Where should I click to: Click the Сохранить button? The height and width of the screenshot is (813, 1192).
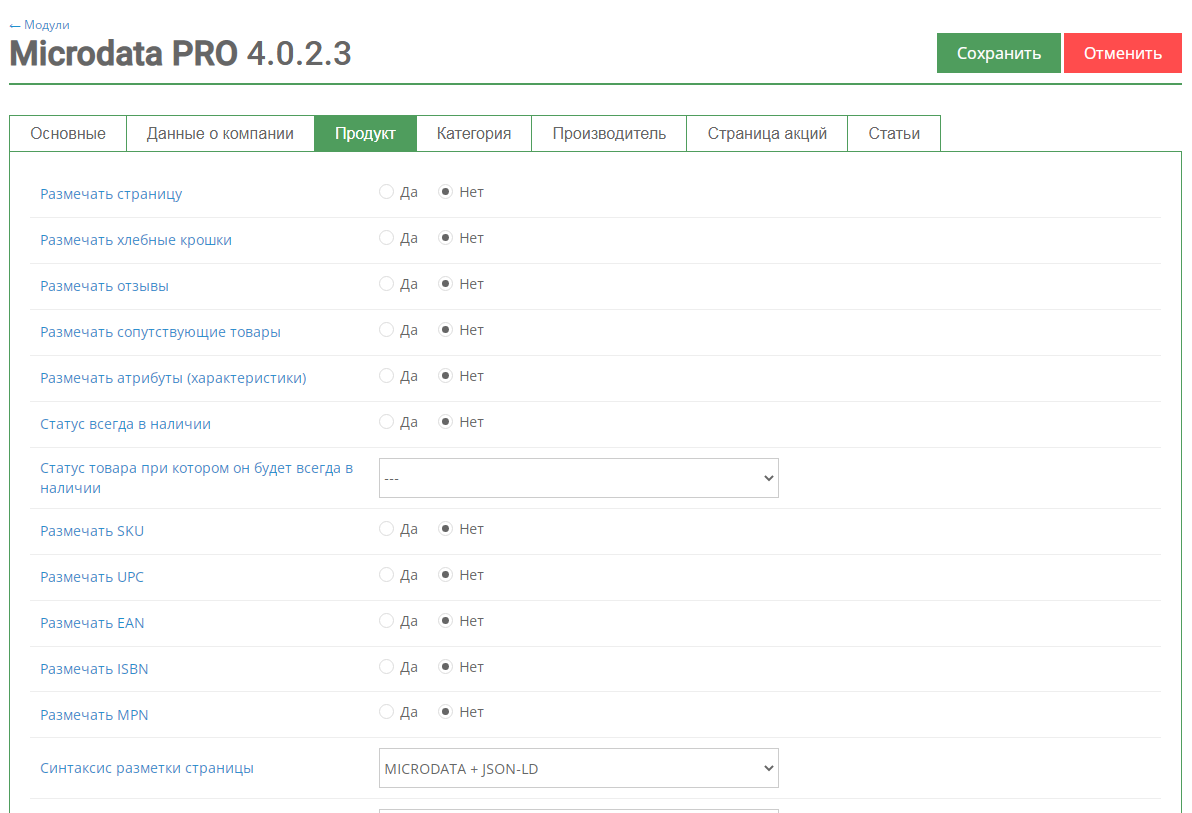(x=998, y=53)
